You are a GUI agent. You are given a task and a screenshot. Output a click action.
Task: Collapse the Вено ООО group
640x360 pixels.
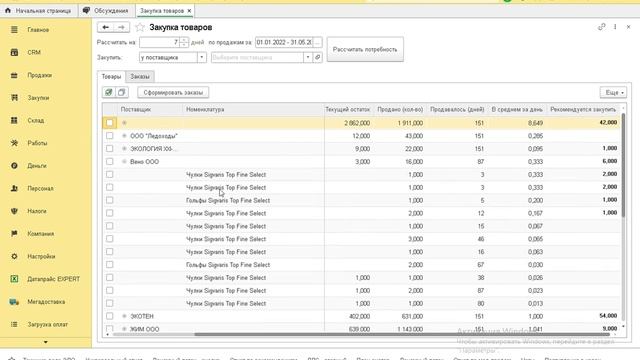point(124,162)
